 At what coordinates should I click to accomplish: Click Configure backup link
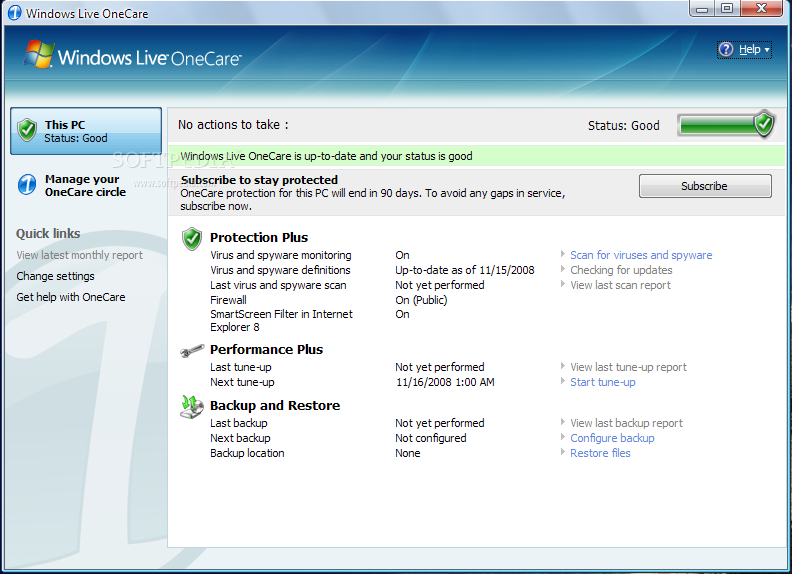[x=612, y=439]
